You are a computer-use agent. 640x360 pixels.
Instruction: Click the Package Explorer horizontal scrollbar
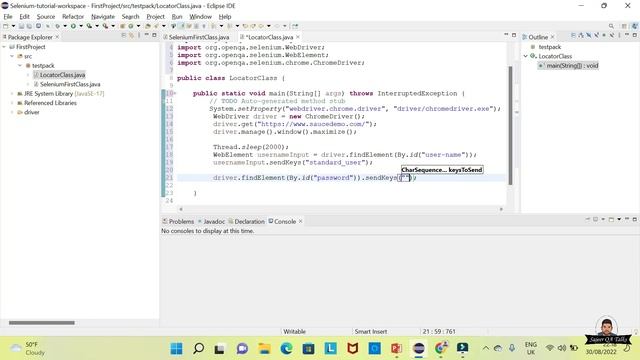(x=42, y=322)
